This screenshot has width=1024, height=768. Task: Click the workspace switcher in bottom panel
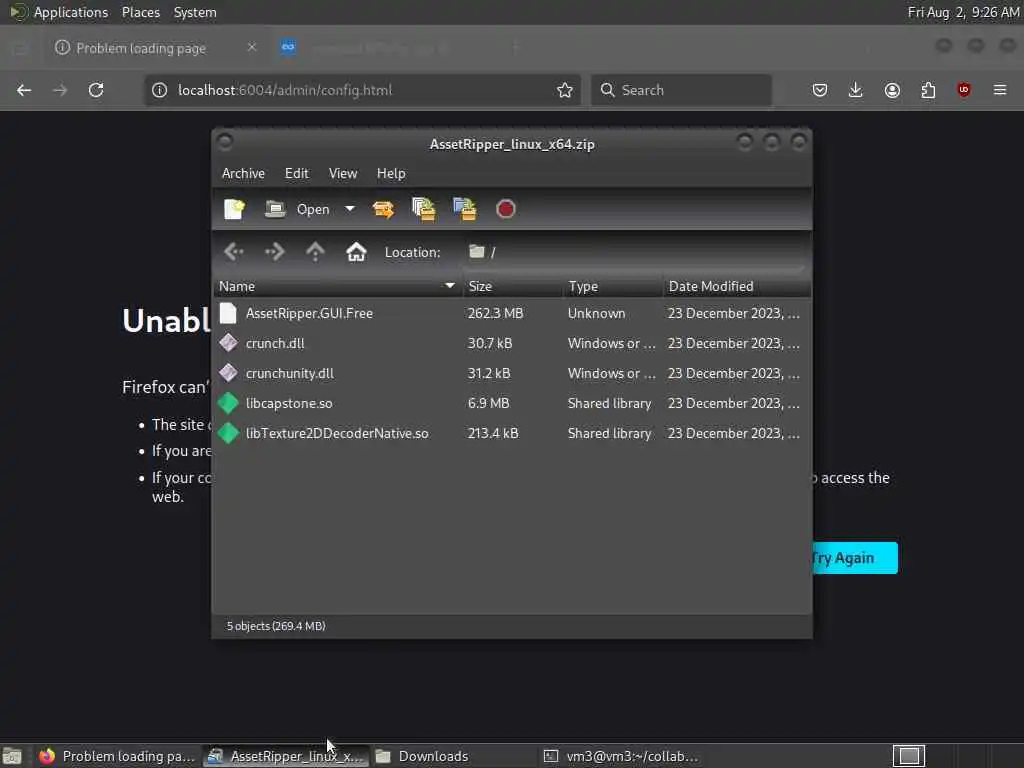[908, 756]
